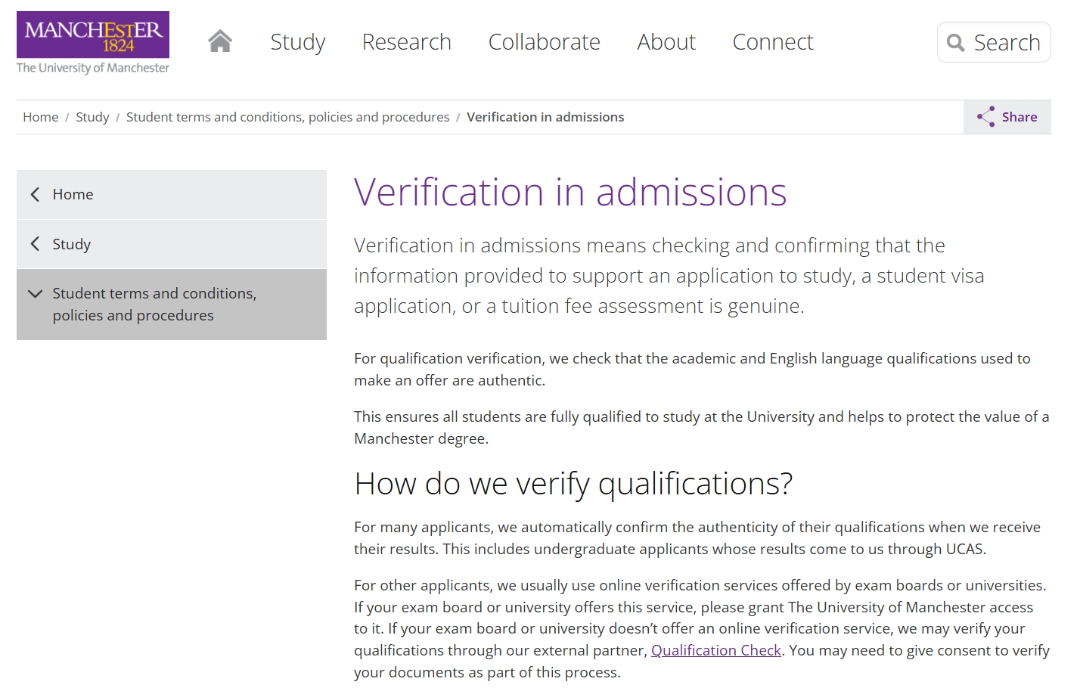This screenshot has width=1080, height=690.
Task: Follow the Study breadcrumb link
Action: (x=92, y=117)
